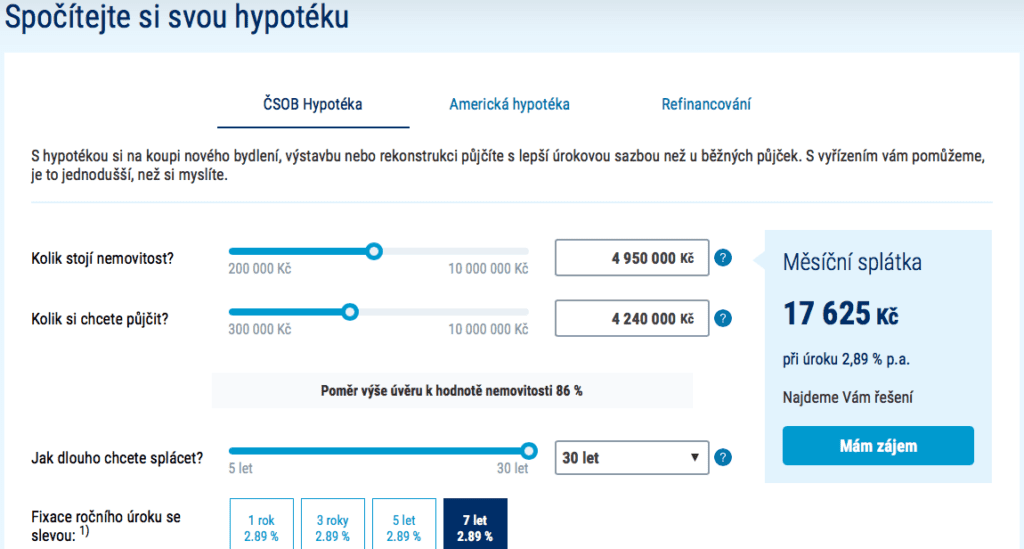Screen dimensions: 1024x549
Task: Select 7 let fixation option
Action: click(475, 526)
